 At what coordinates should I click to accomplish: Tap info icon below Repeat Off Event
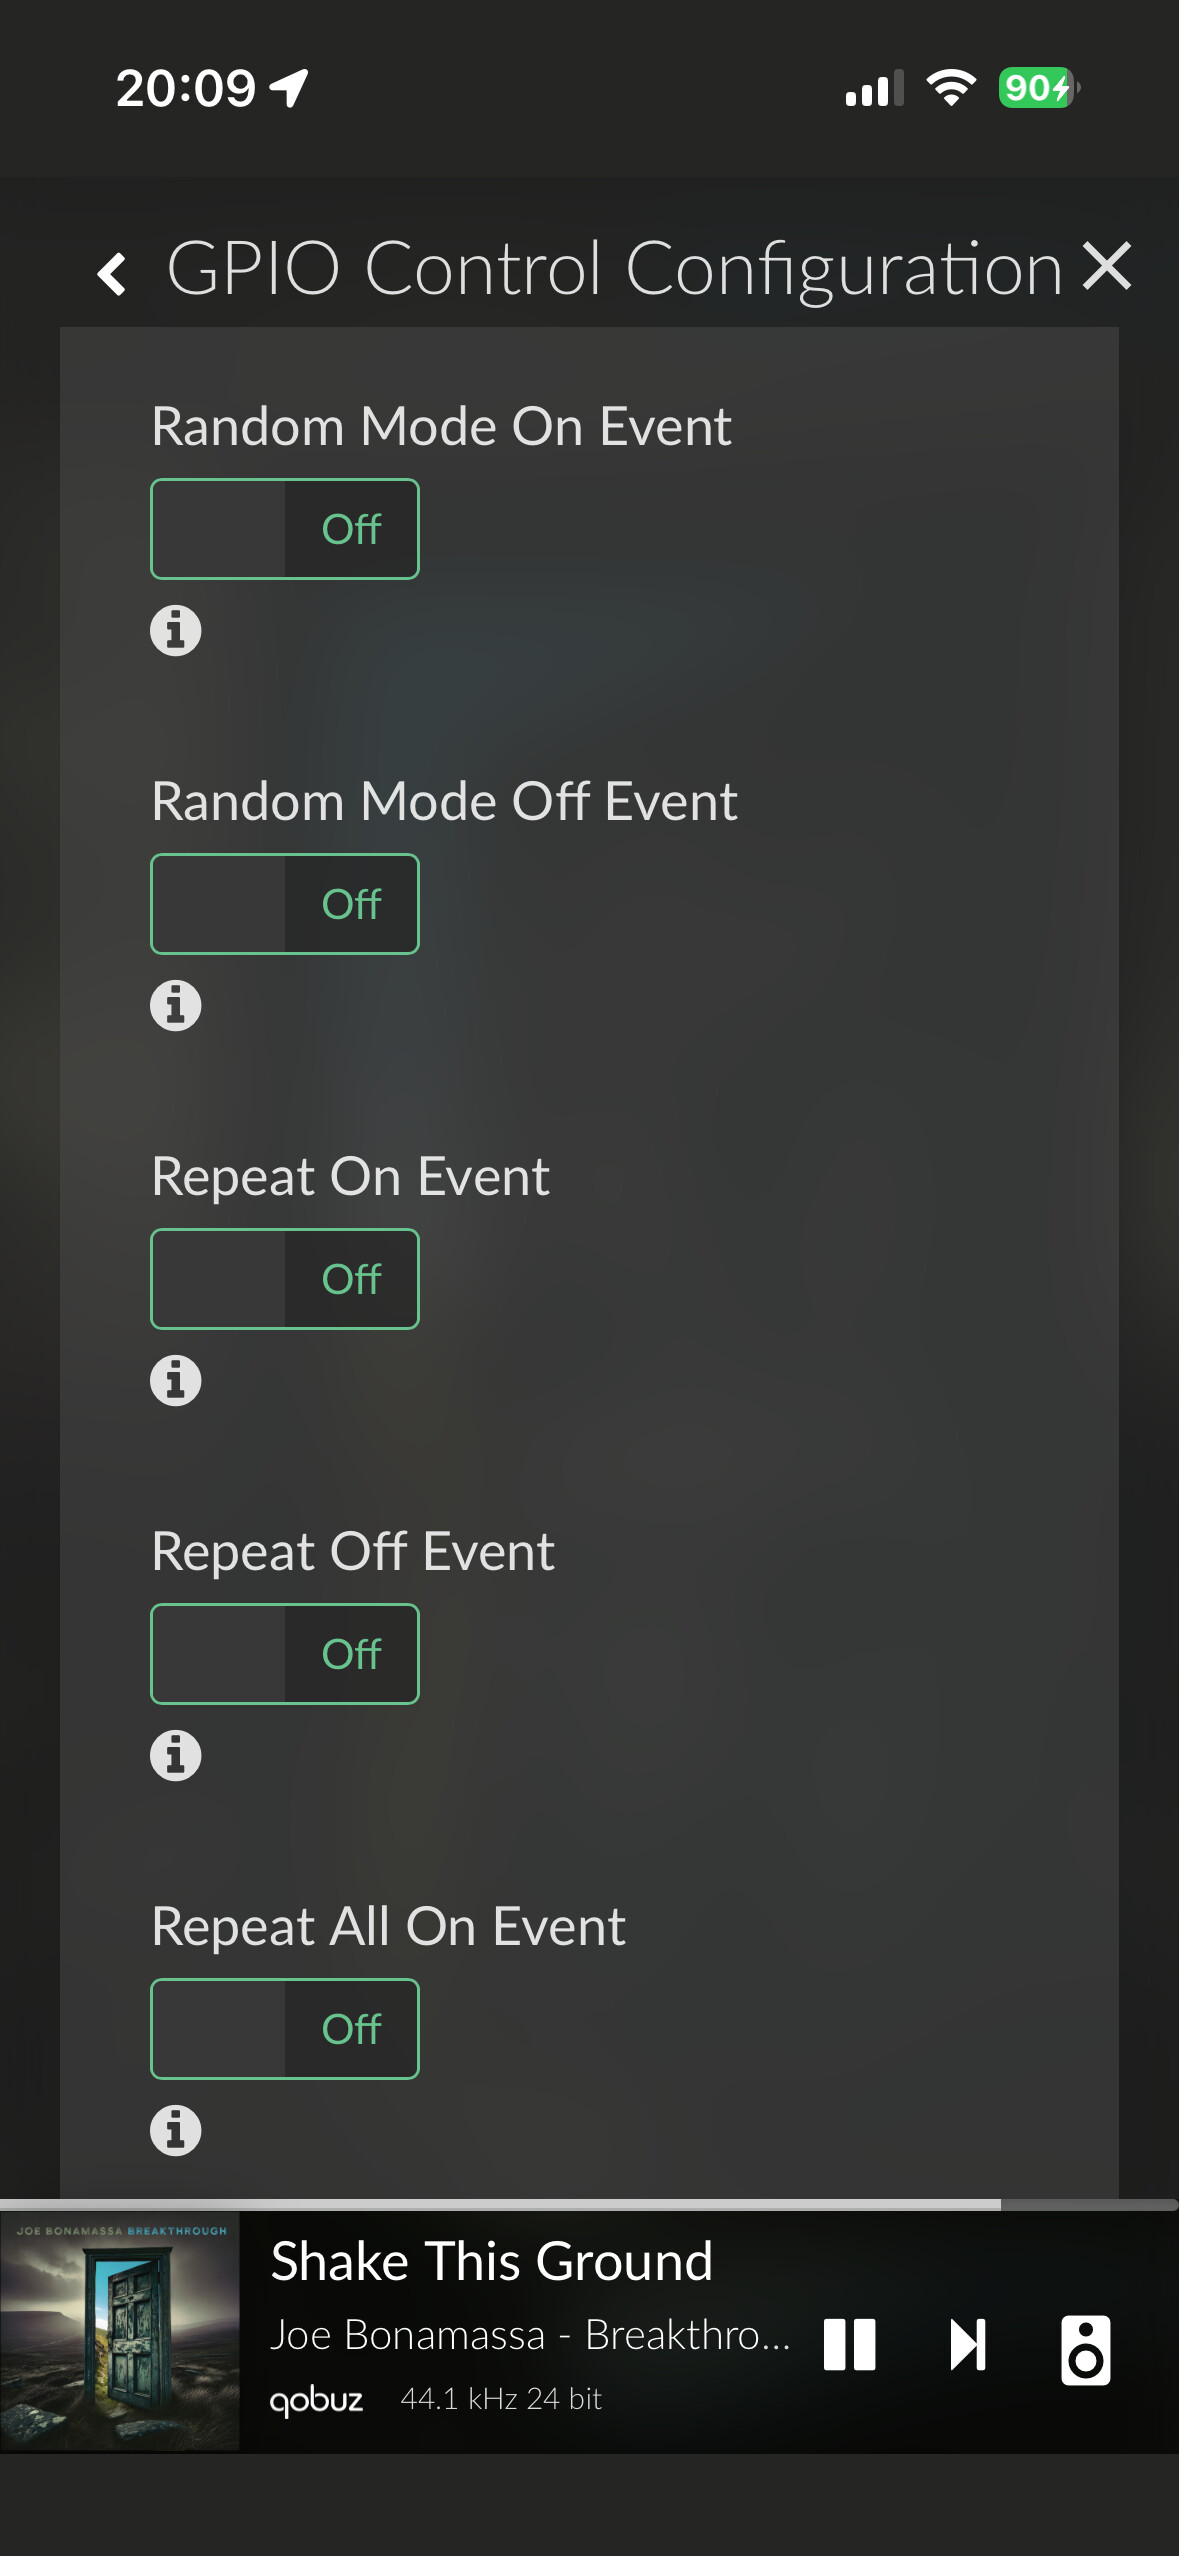[176, 1756]
